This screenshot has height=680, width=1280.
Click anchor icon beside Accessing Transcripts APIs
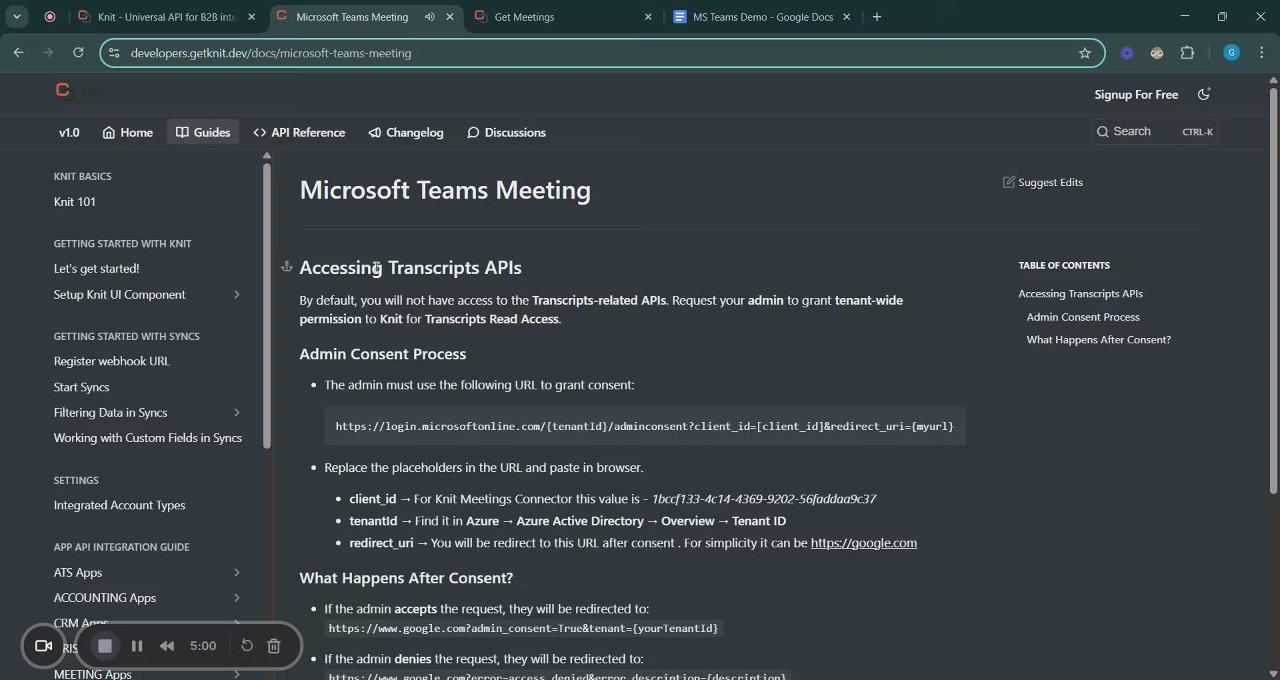[x=286, y=267]
